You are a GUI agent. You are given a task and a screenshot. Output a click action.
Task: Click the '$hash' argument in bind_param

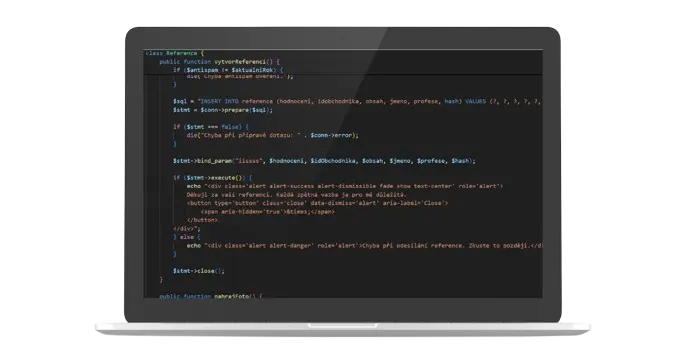pyautogui.click(x=460, y=161)
